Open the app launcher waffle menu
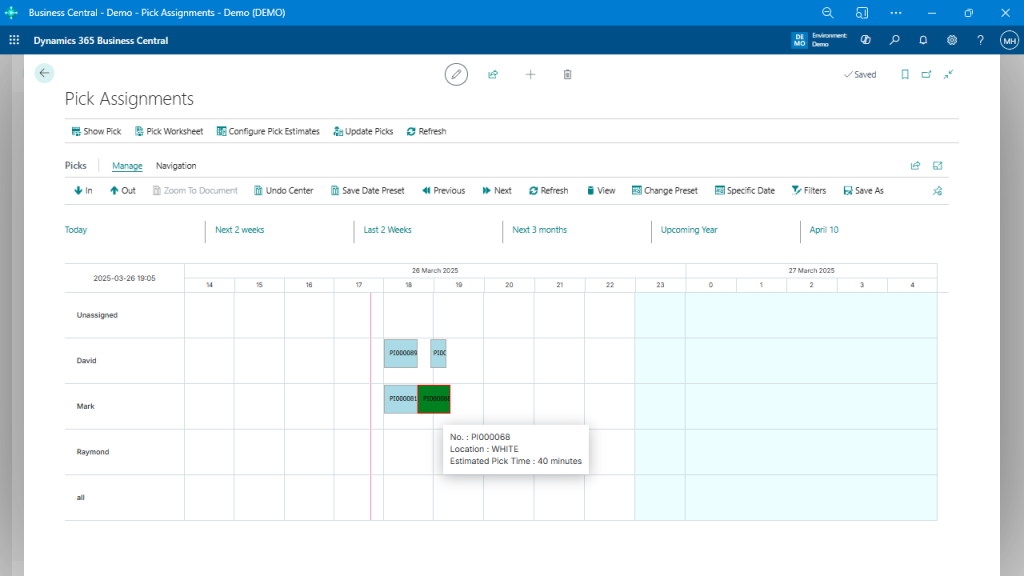The image size is (1024, 576). pyautogui.click(x=14, y=40)
